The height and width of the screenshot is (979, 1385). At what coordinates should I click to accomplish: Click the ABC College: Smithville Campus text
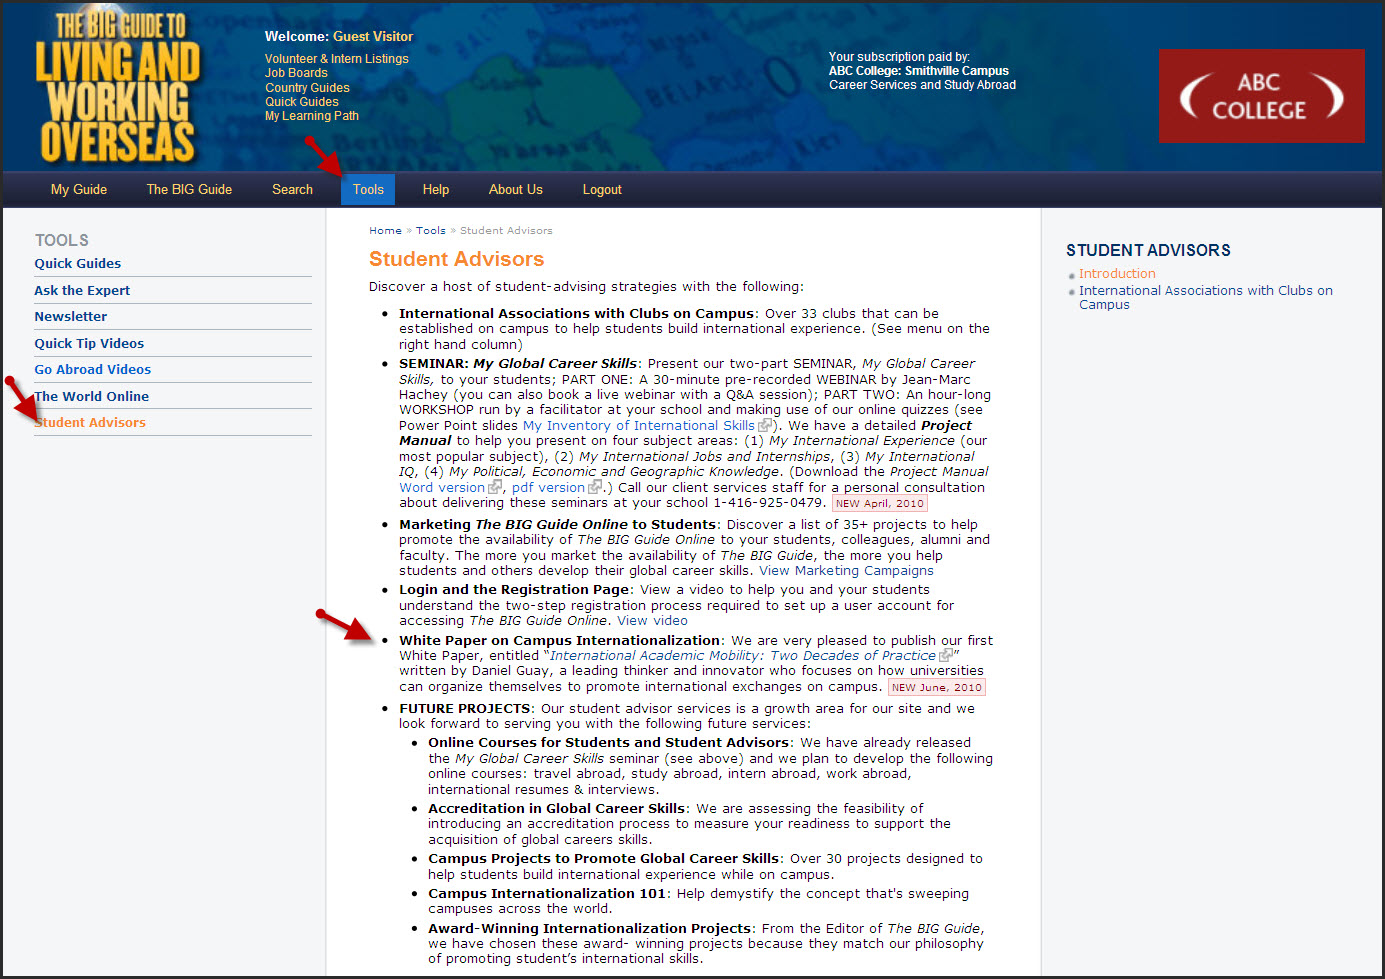919,71
